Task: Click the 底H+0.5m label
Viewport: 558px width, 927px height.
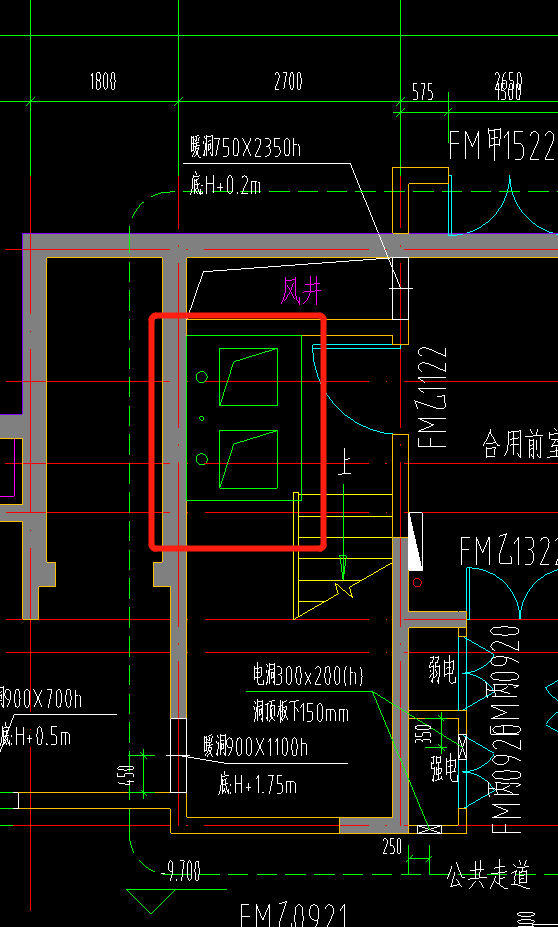Action: [35, 736]
